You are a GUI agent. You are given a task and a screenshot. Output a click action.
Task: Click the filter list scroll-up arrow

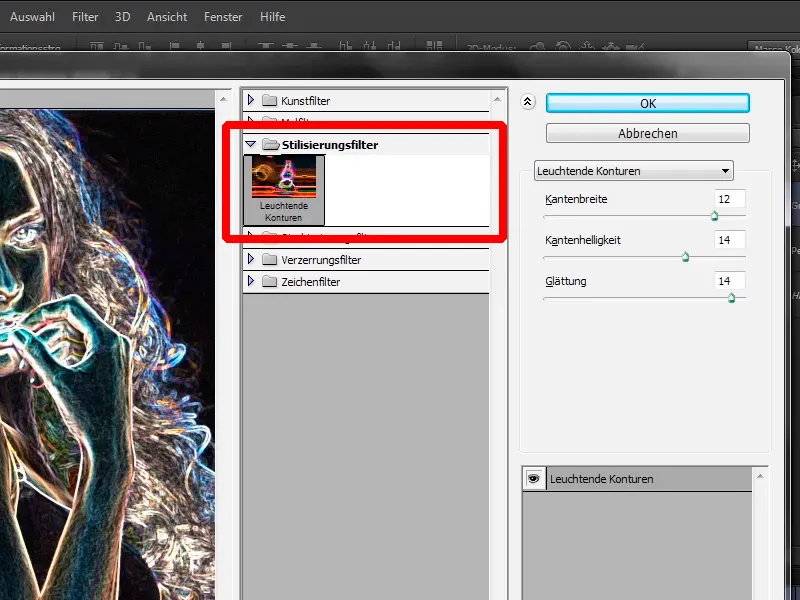497,99
